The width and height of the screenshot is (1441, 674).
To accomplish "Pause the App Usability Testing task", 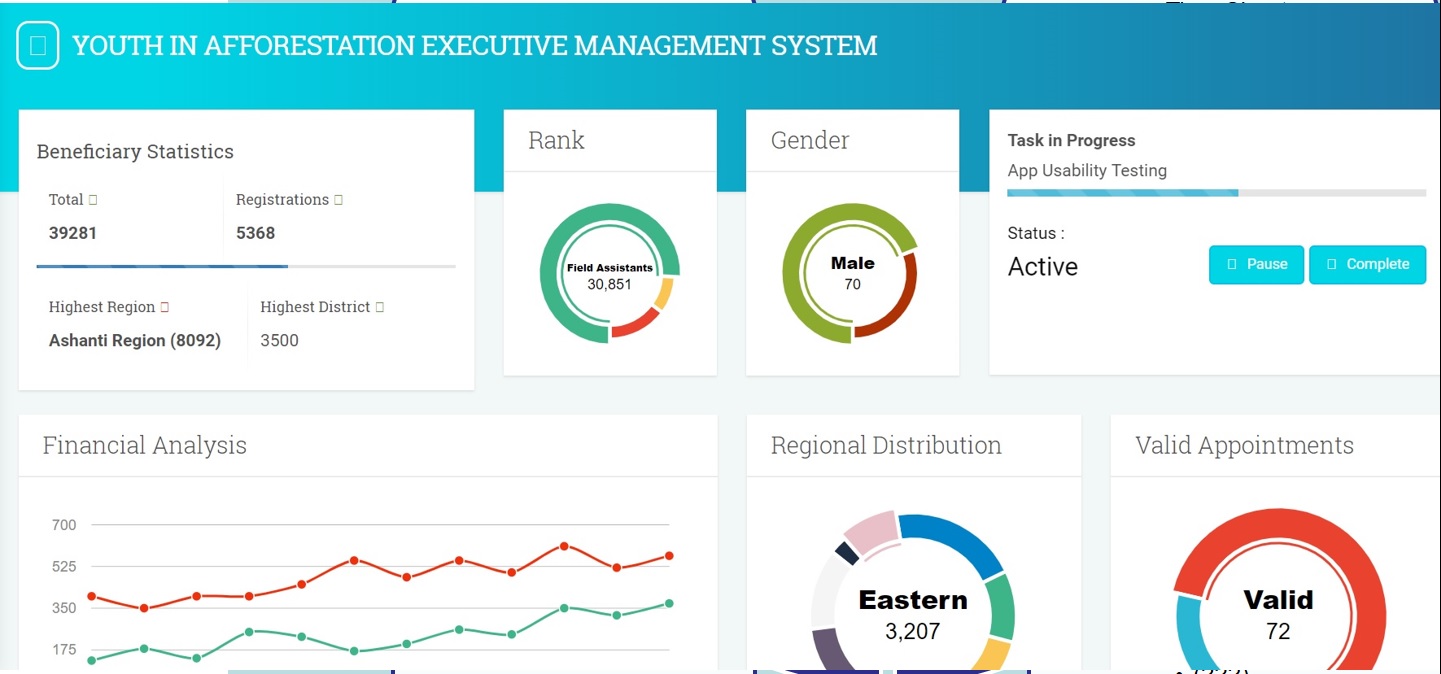I will click(1256, 265).
